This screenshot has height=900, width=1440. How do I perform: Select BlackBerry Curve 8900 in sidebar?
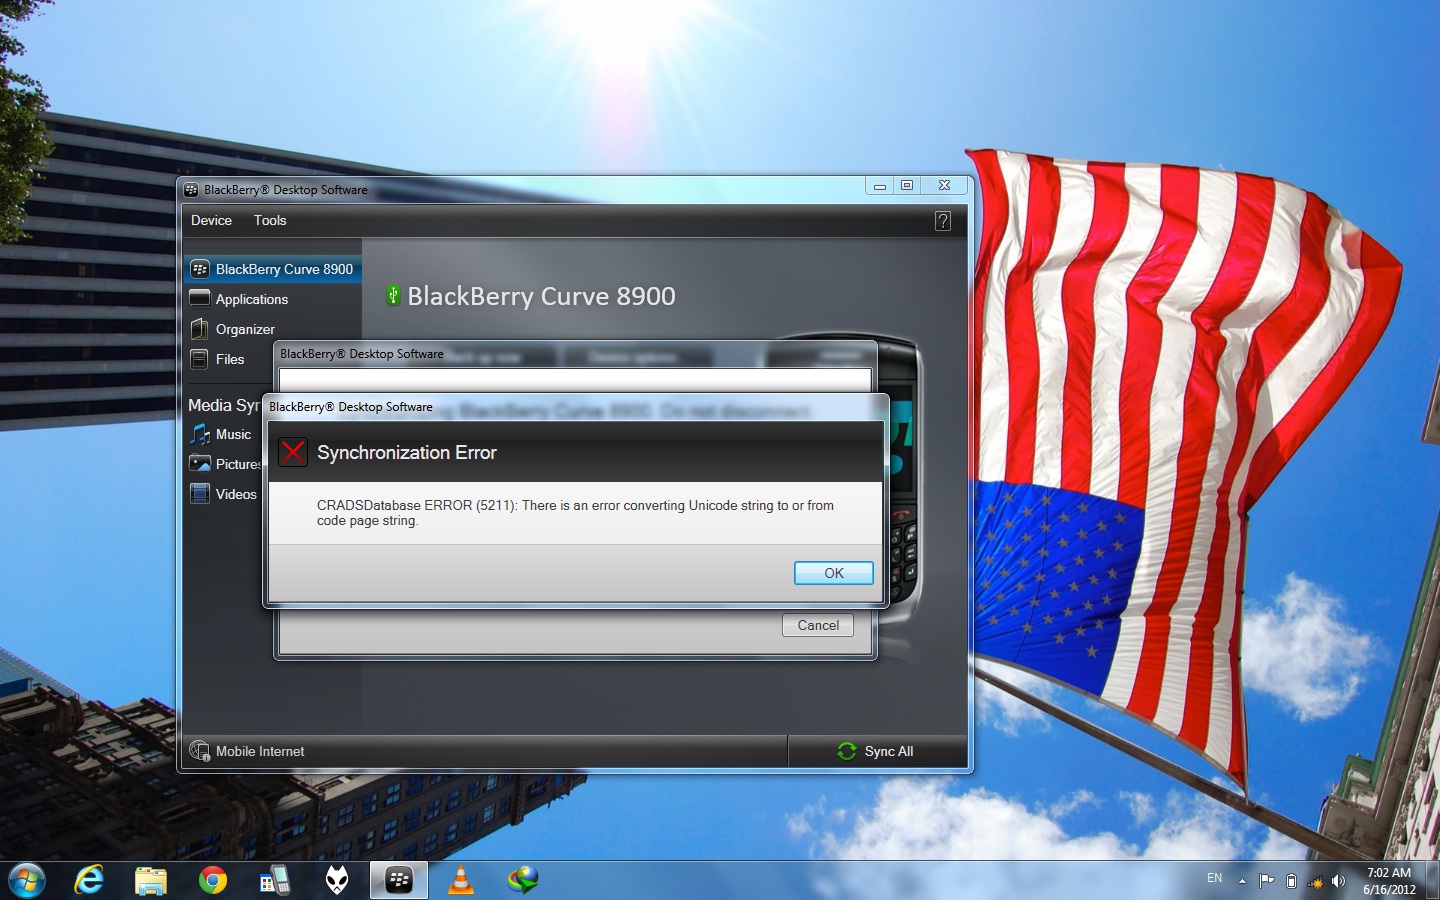point(272,269)
